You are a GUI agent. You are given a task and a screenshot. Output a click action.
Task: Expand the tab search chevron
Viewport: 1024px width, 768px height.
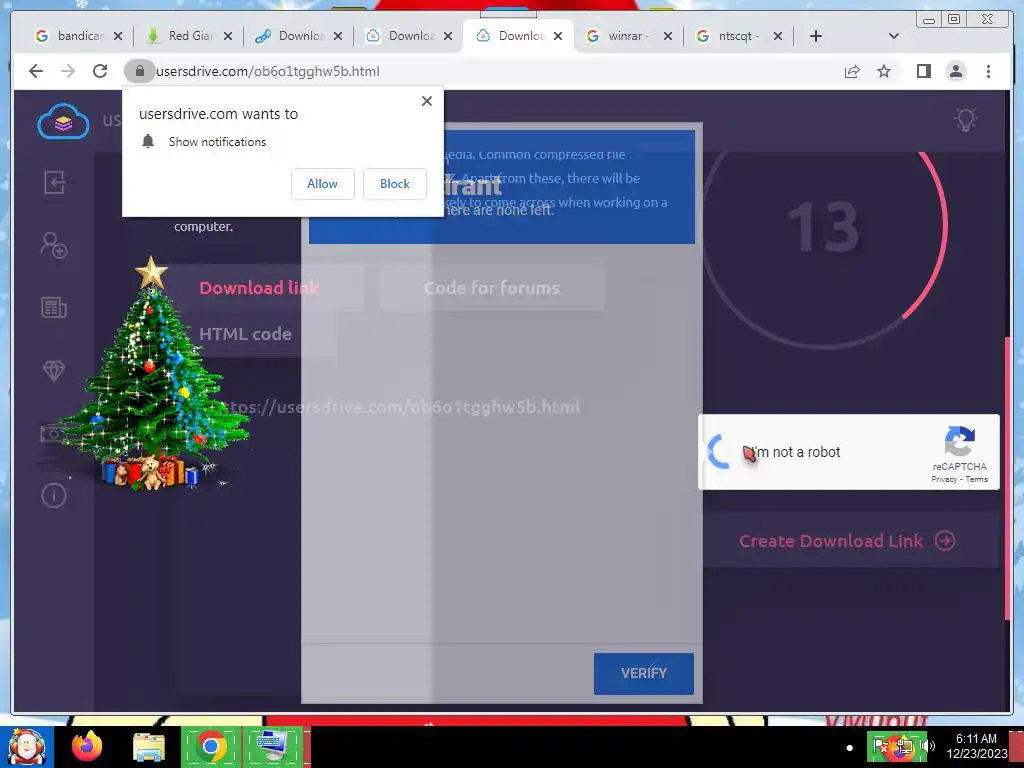tap(894, 36)
